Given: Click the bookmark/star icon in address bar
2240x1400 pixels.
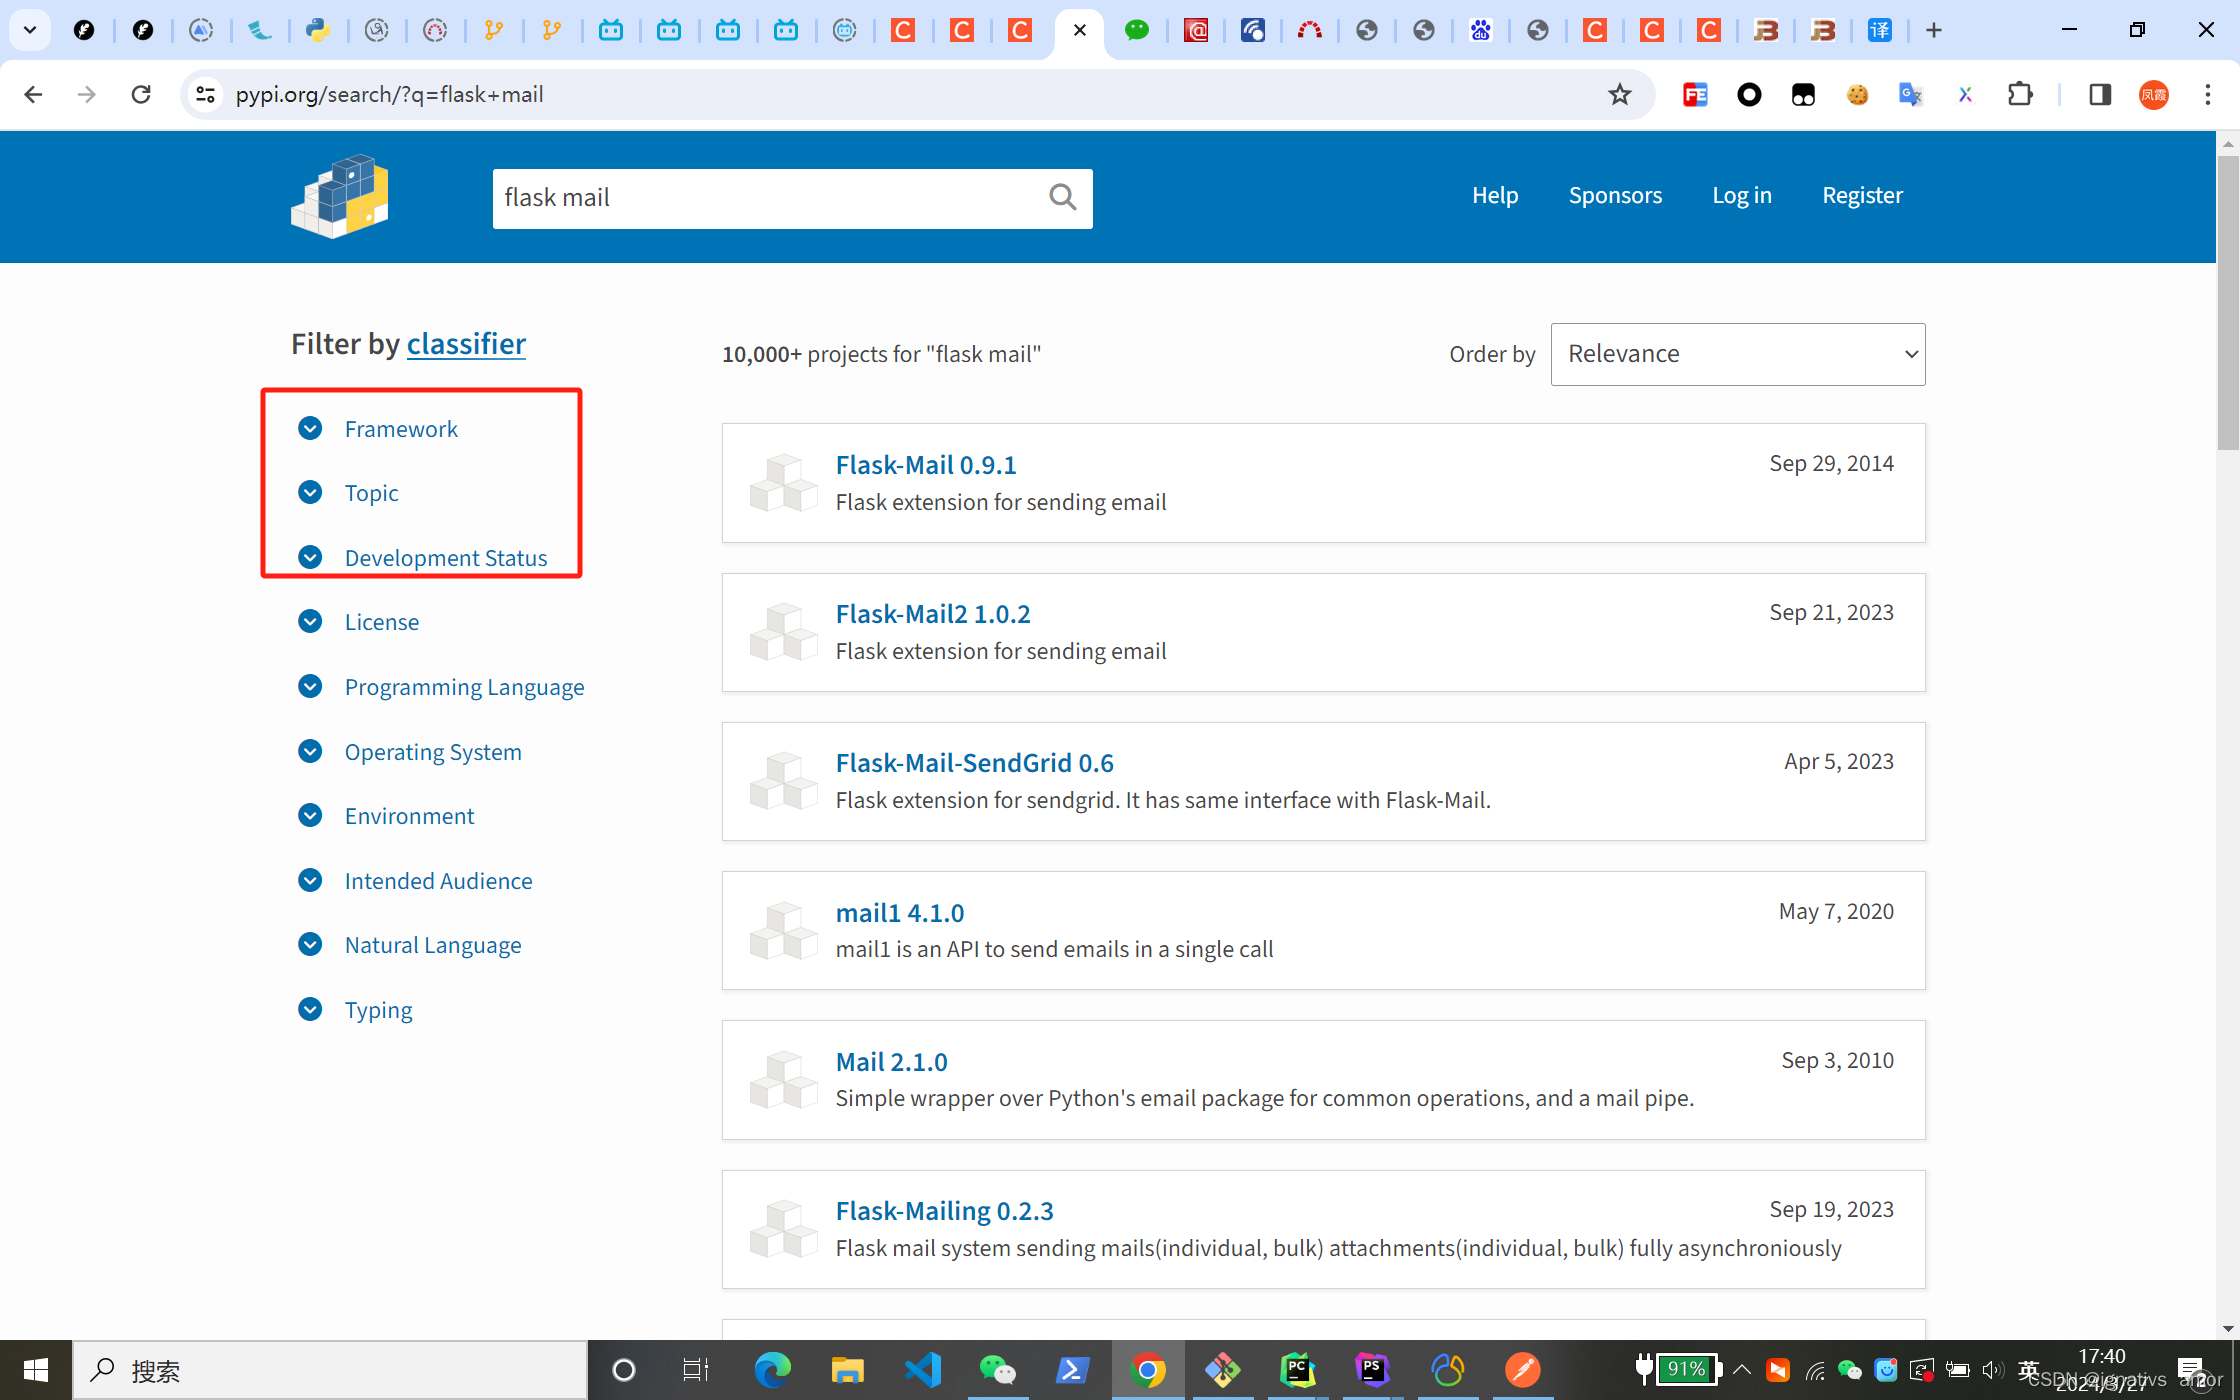Looking at the screenshot, I should 1619,92.
